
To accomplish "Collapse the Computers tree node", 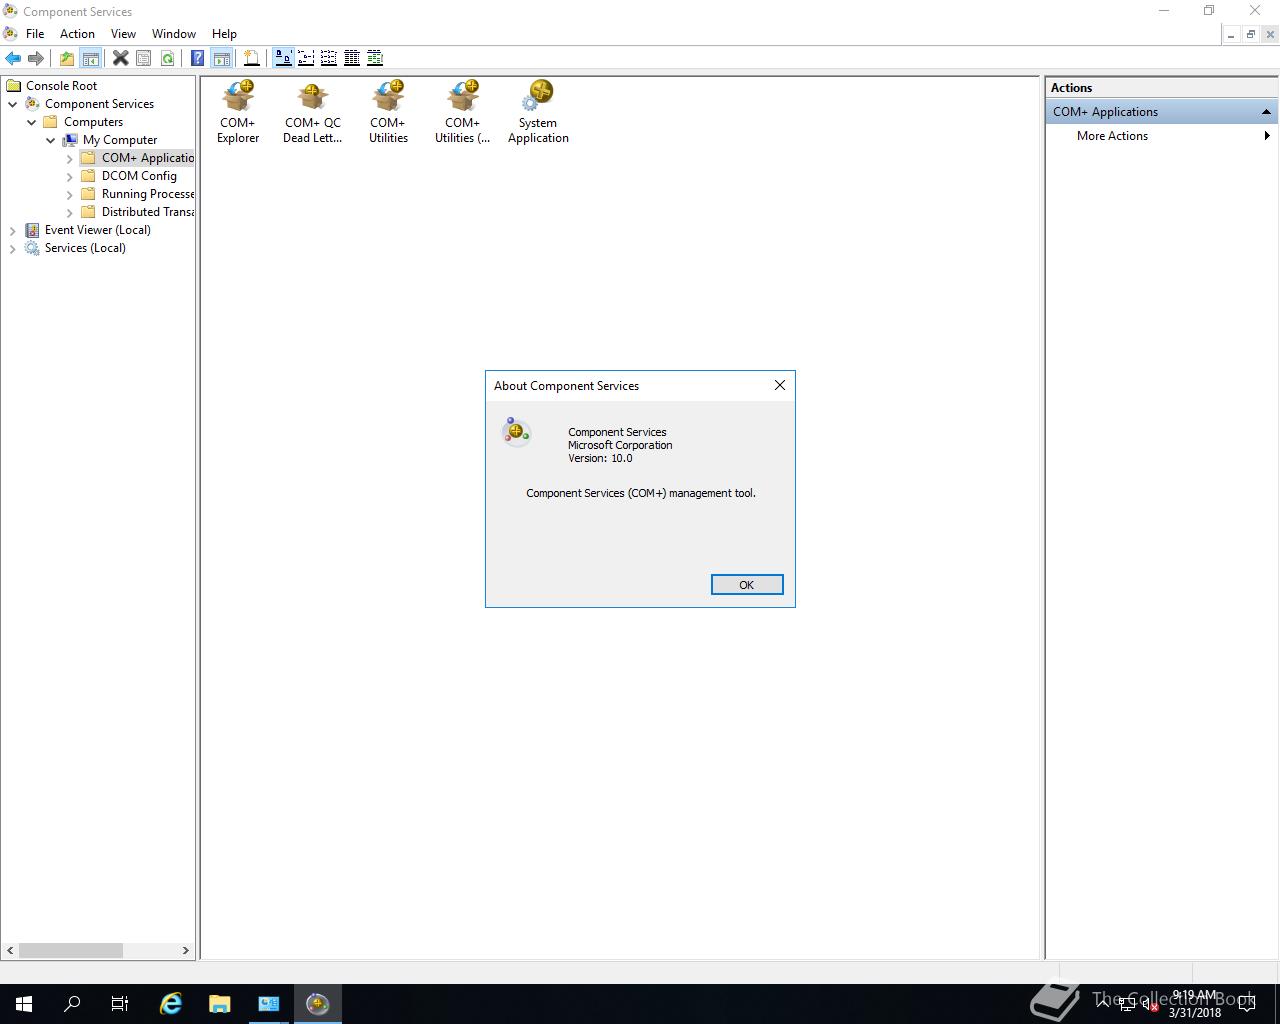I will (32, 122).
